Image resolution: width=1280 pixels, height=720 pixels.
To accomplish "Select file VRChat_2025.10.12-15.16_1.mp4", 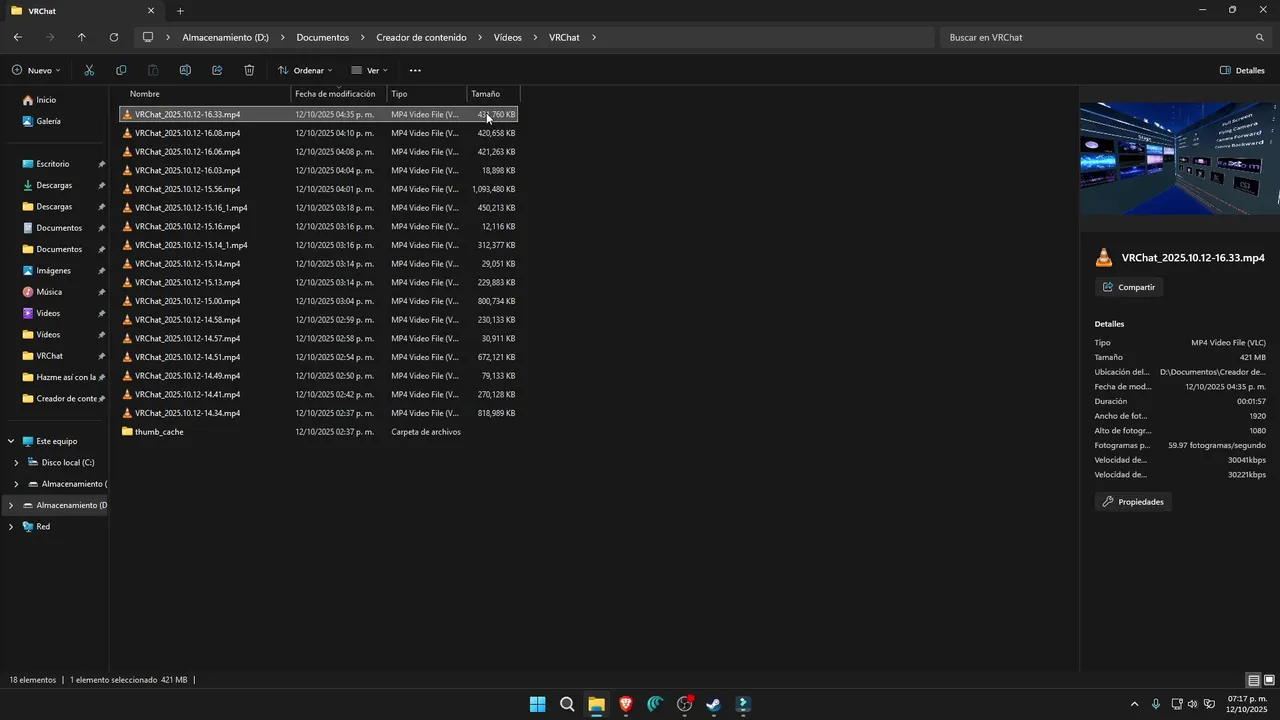I will pos(318,208).
